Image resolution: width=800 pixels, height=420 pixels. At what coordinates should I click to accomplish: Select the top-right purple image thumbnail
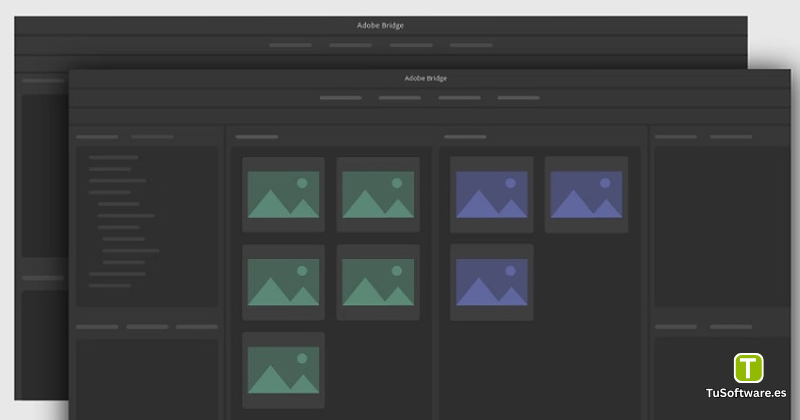click(x=586, y=194)
